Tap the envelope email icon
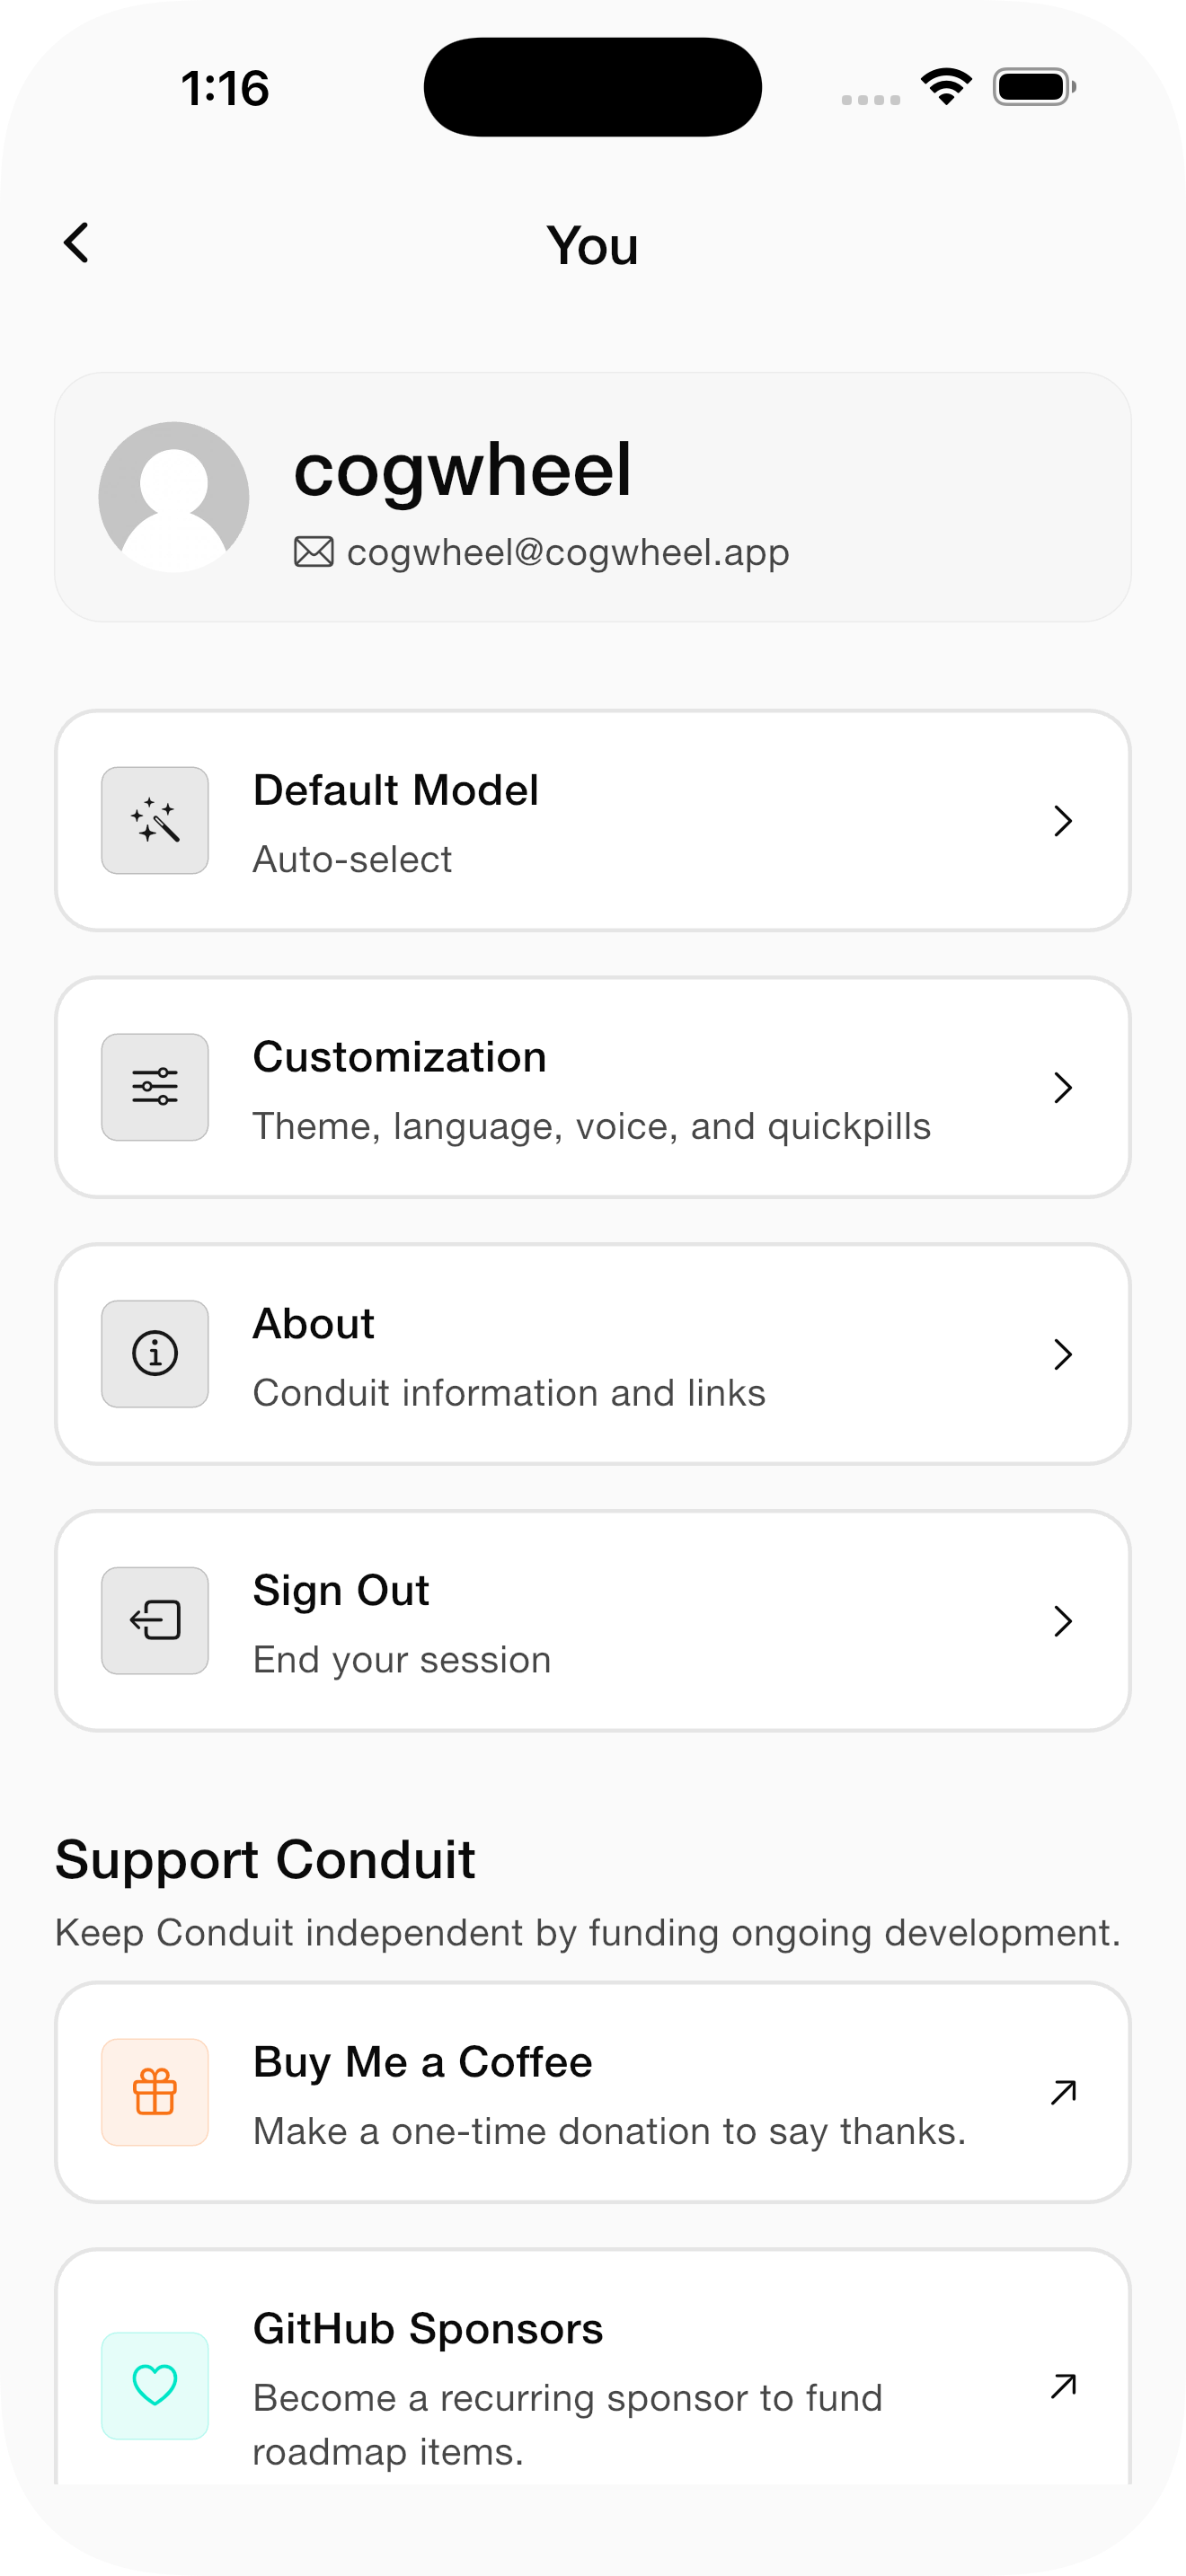This screenshot has width=1186, height=2576. tap(313, 552)
